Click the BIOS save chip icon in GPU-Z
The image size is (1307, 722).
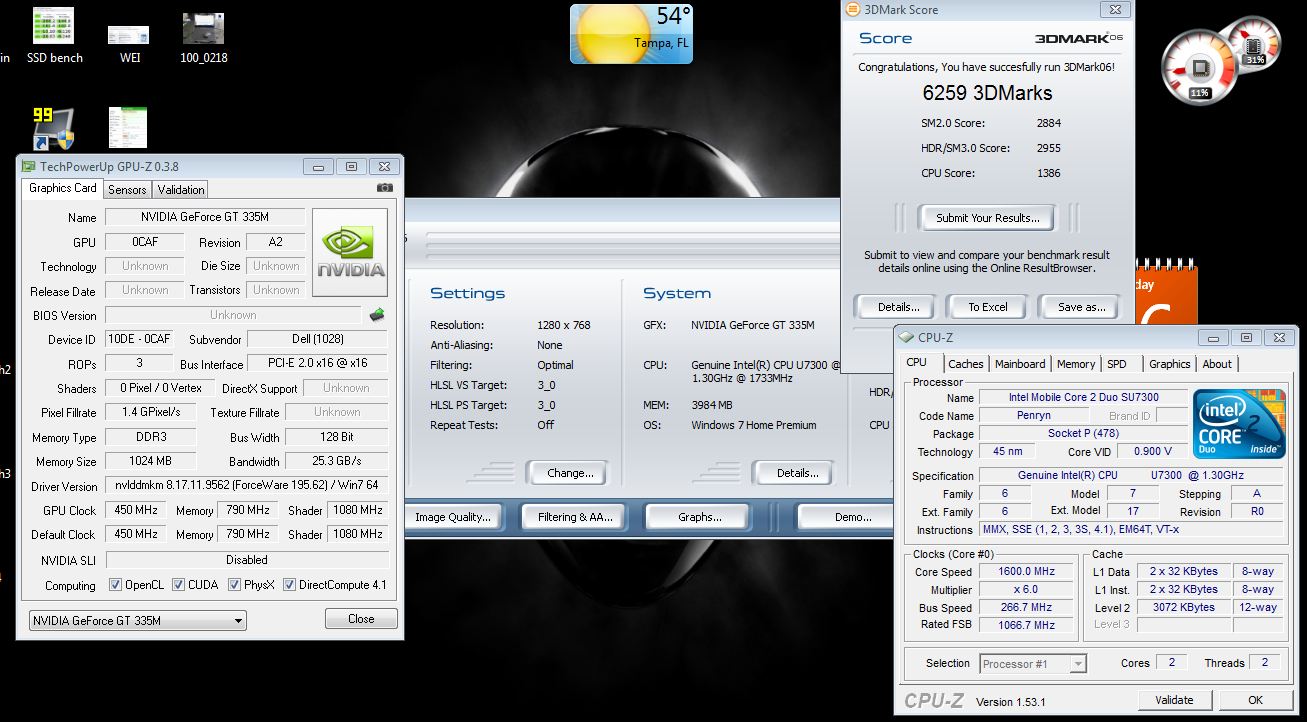coord(377,315)
